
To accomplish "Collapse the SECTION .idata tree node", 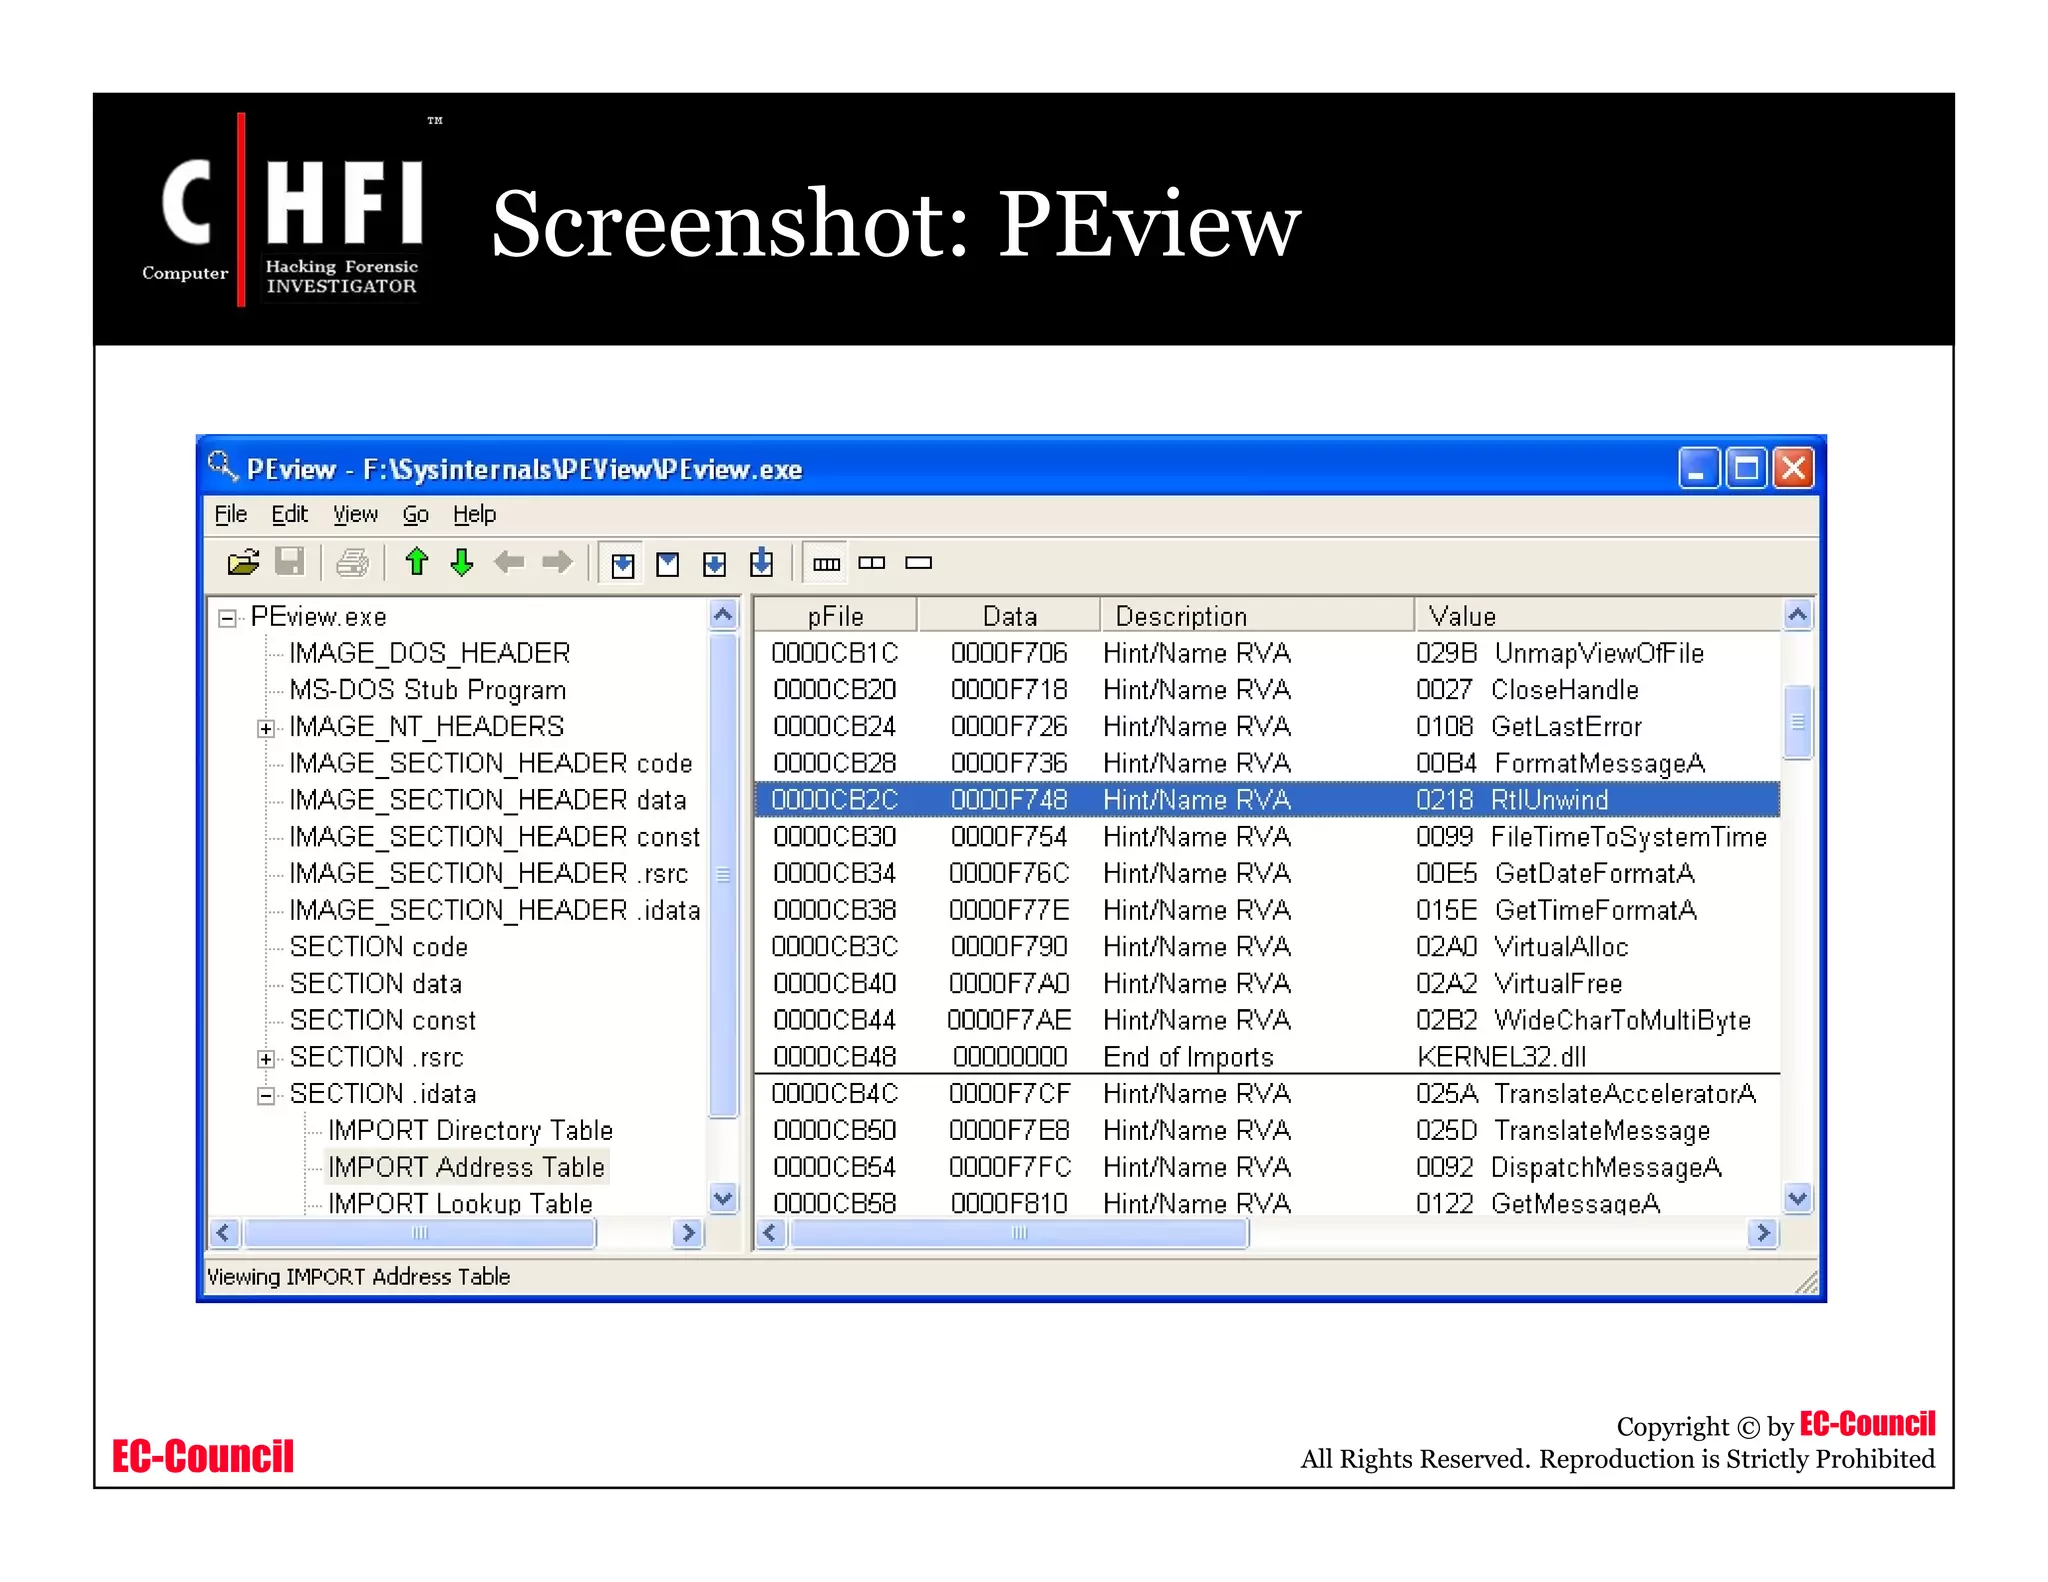I will click(266, 1096).
